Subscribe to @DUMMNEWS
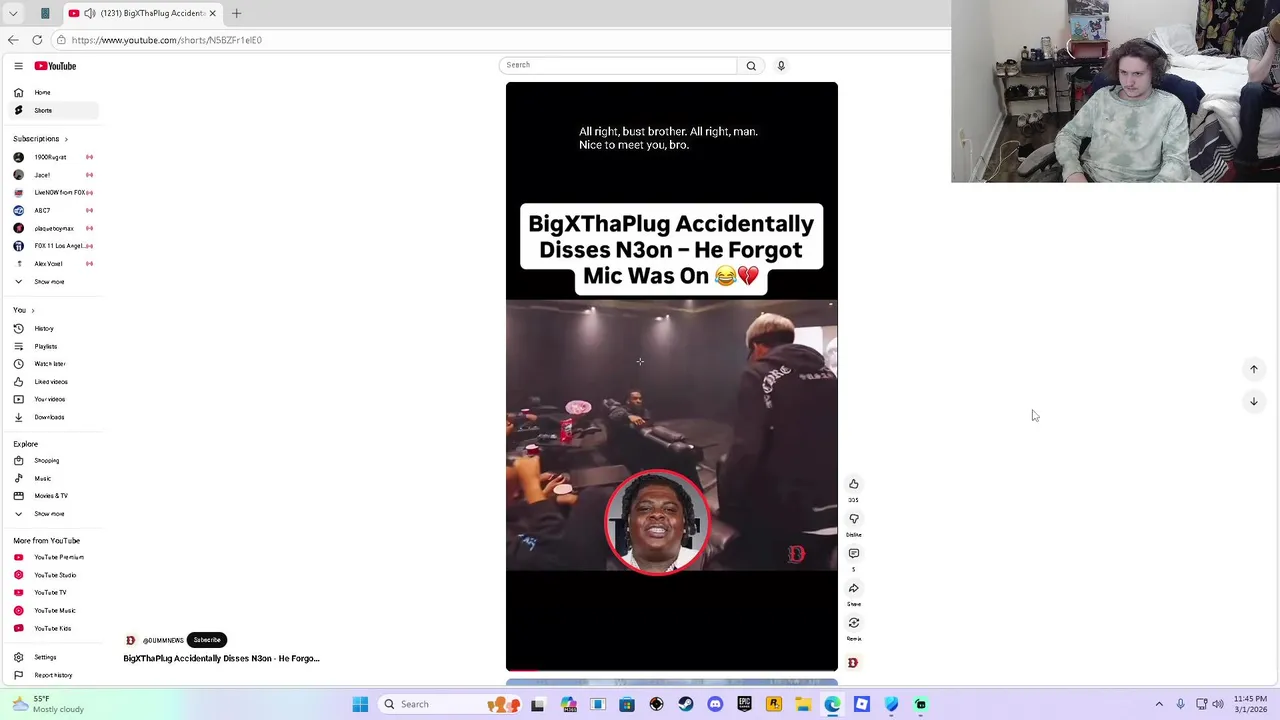 [207, 640]
